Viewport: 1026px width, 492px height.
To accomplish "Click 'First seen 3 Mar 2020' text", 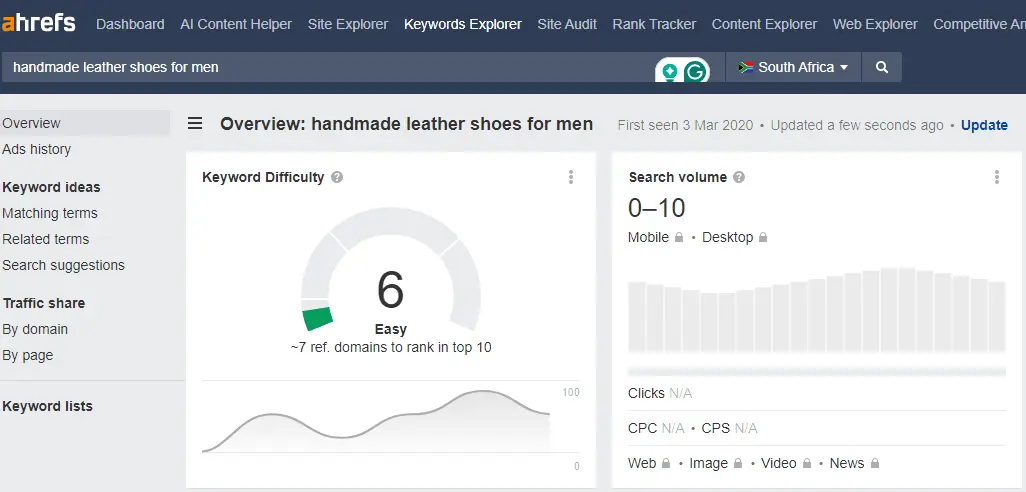I will [x=685, y=125].
